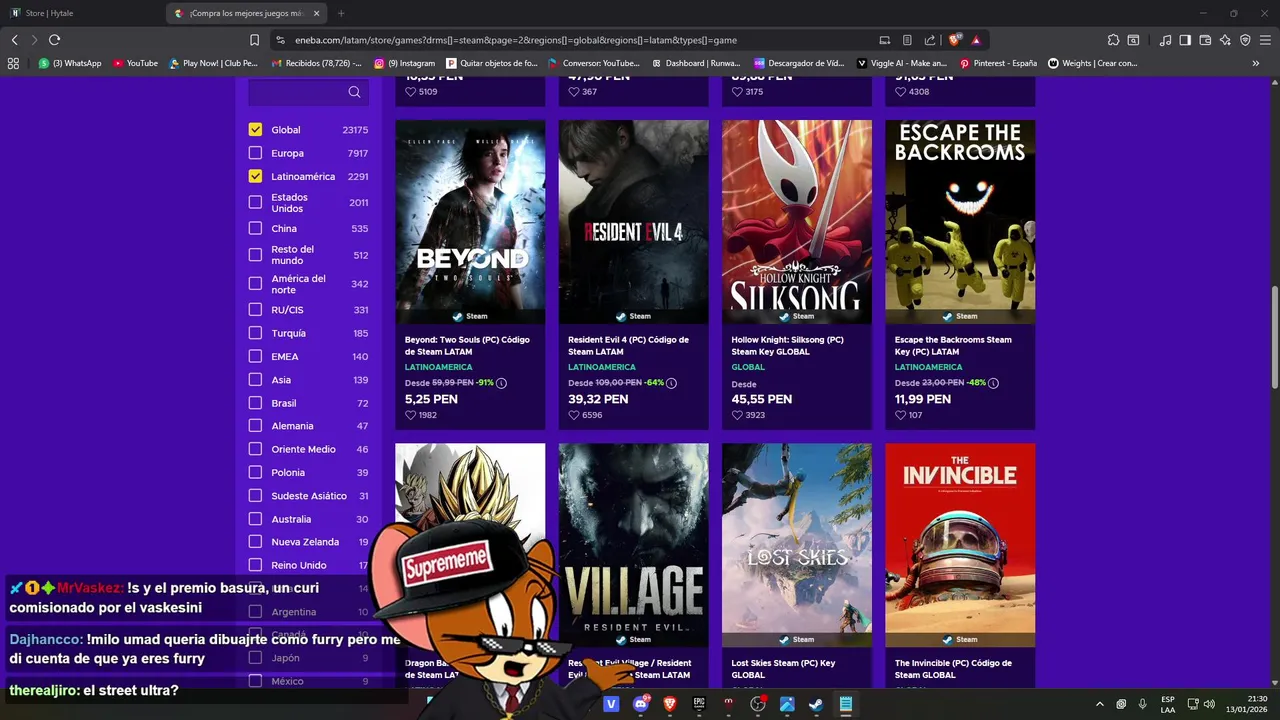Click price info icon on Escape the Backrooms
Image resolution: width=1280 pixels, height=720 pixels.
click(x=993, y=383)
